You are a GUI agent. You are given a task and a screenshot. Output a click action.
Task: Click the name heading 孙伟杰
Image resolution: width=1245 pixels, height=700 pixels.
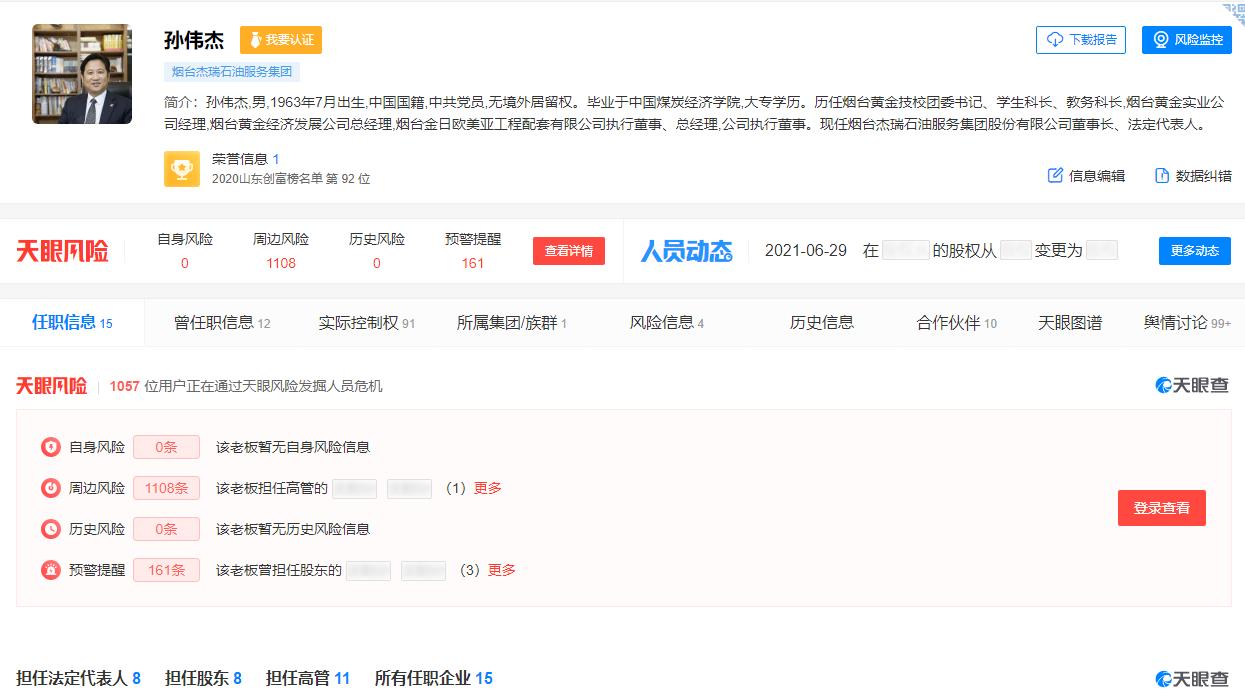[194, 40]
